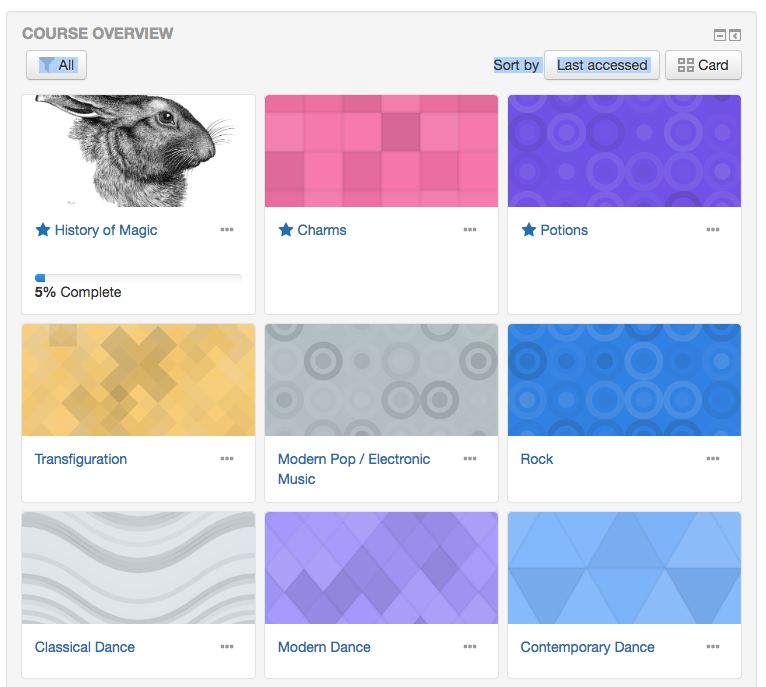Click the yellow Transfiguration course image
766x687 pixels.
tap(138, 380)
